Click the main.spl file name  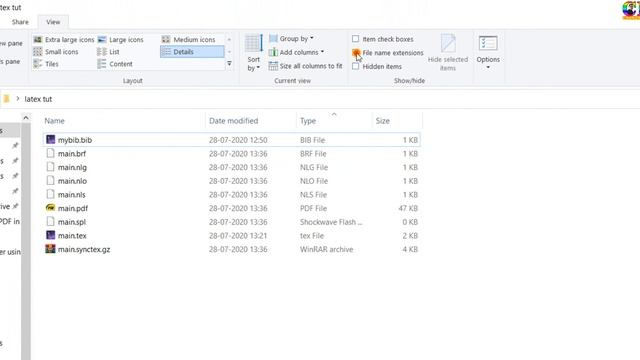coord(72,222)
